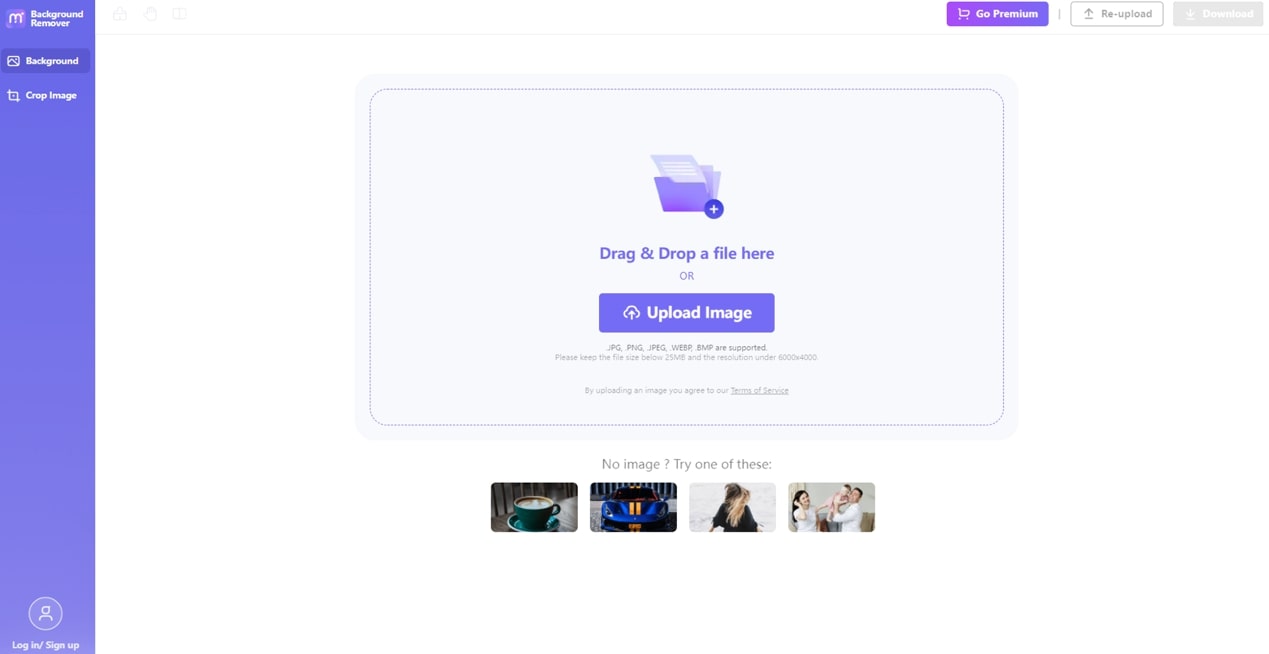The height and width of the screenshot is (654, 1269).
Task: Click the Re-upload button
Action: (x=1116, y=14)
